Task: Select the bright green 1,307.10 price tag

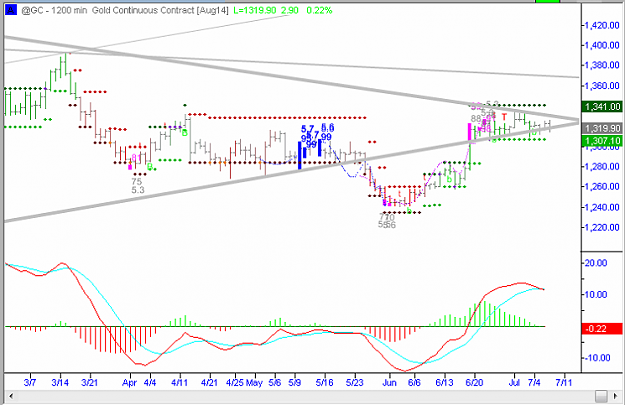Action: 601,141
